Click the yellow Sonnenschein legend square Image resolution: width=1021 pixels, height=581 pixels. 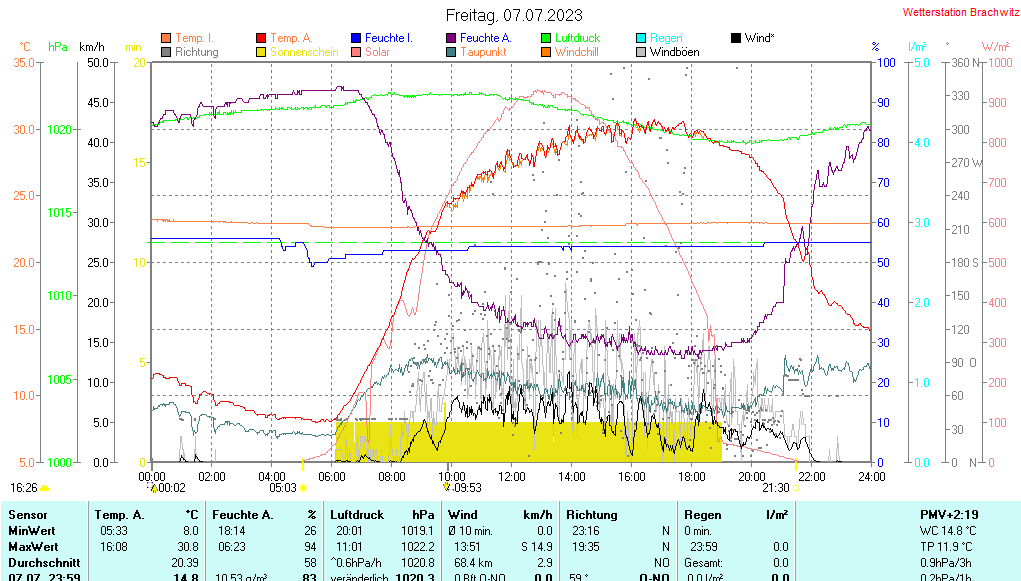(261, 52)
